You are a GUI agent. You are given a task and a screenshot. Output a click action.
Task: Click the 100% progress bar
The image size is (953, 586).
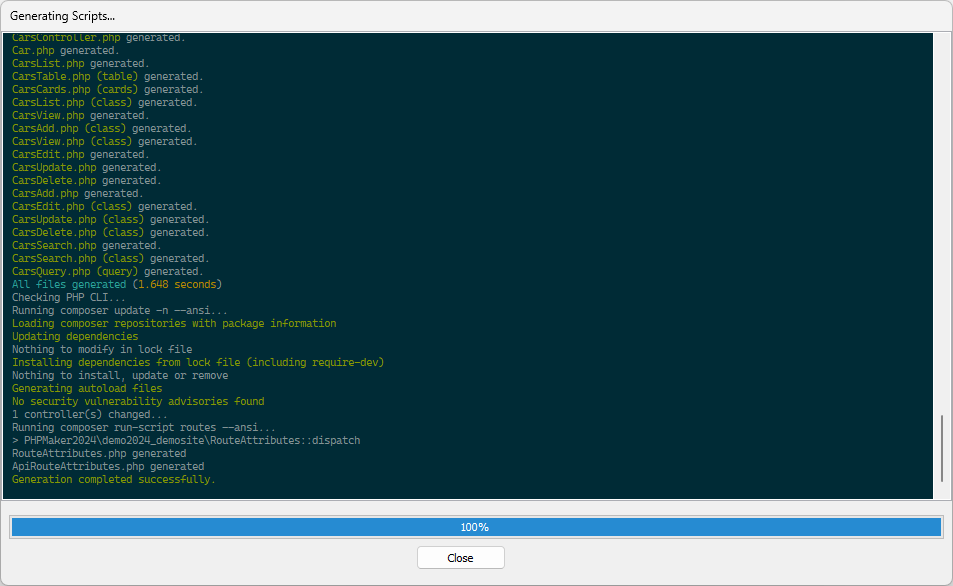click(x=475, y=527)
